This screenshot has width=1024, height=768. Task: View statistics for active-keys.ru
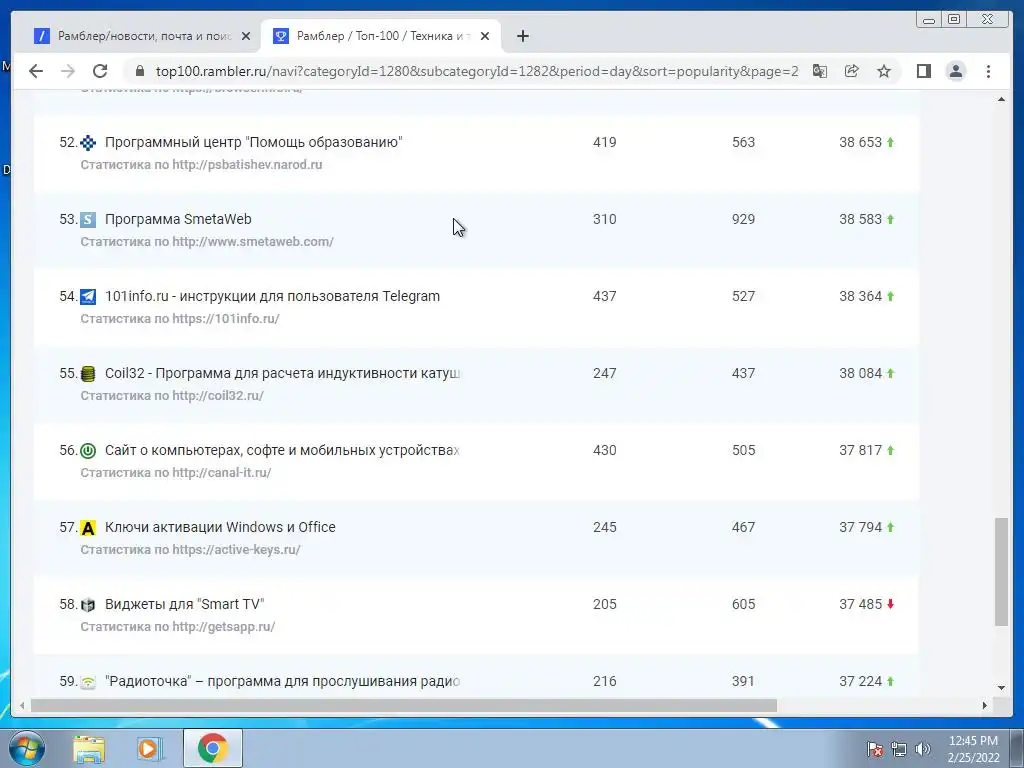(x=190, y=550)
